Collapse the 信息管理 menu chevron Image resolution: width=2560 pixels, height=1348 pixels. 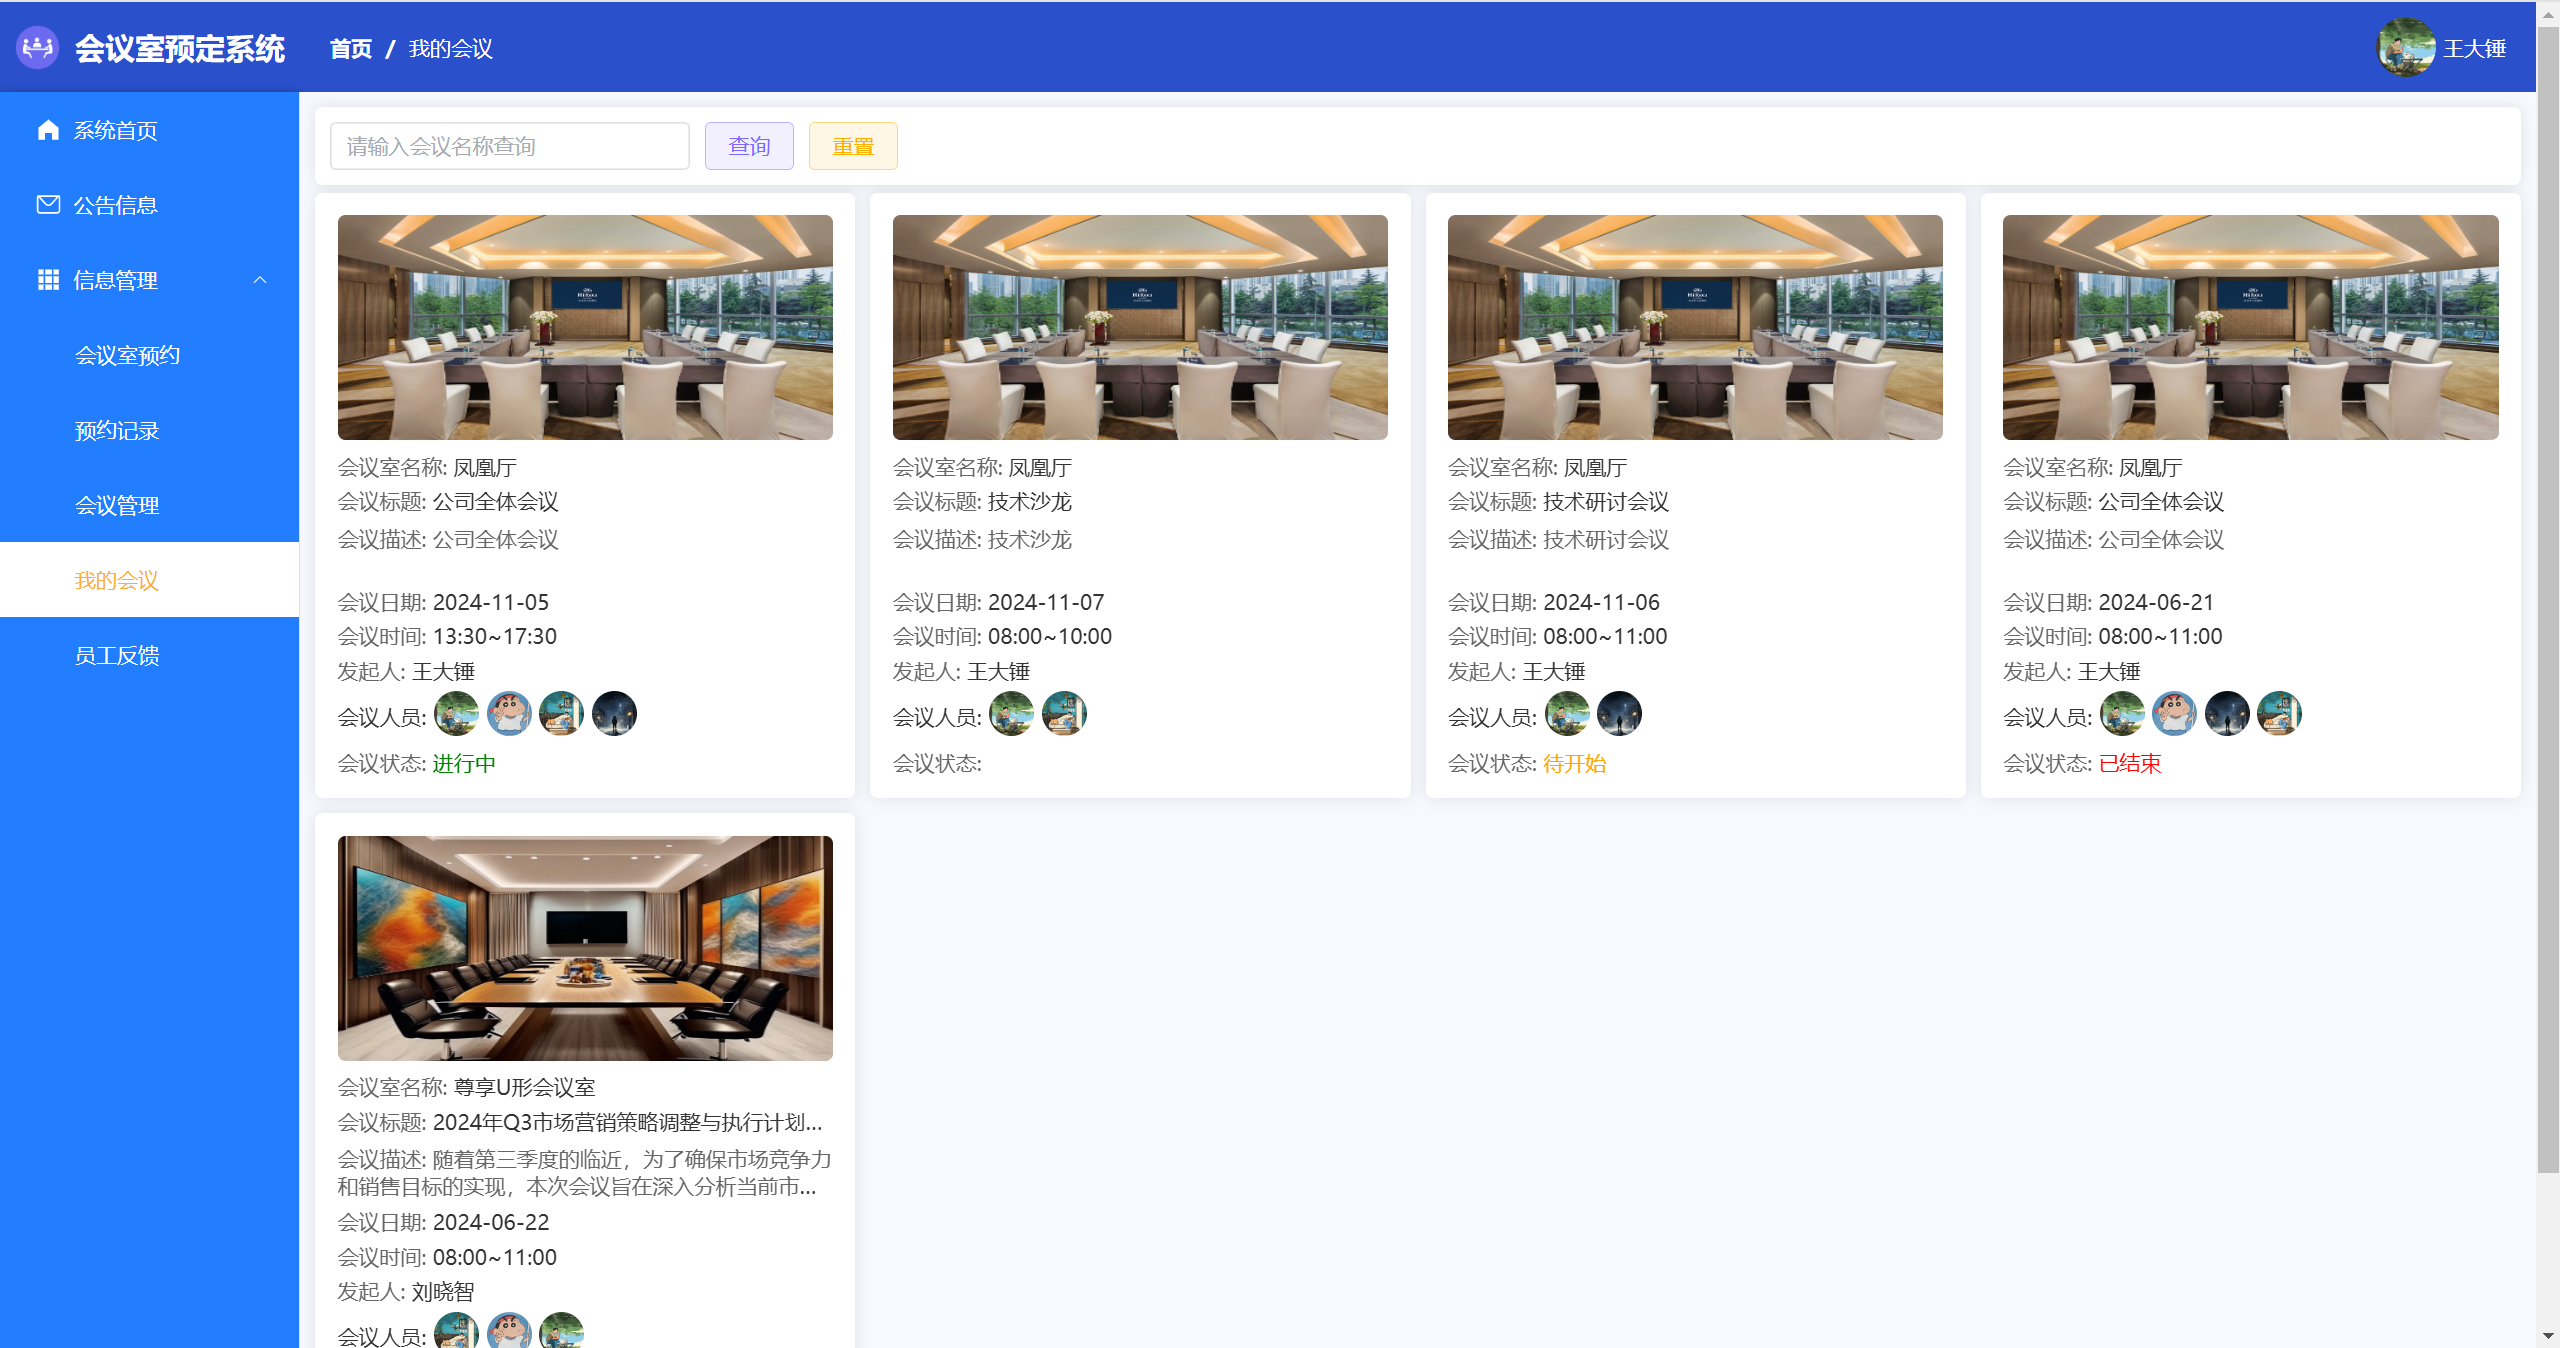pyautogui.click(x=260, y=280)
